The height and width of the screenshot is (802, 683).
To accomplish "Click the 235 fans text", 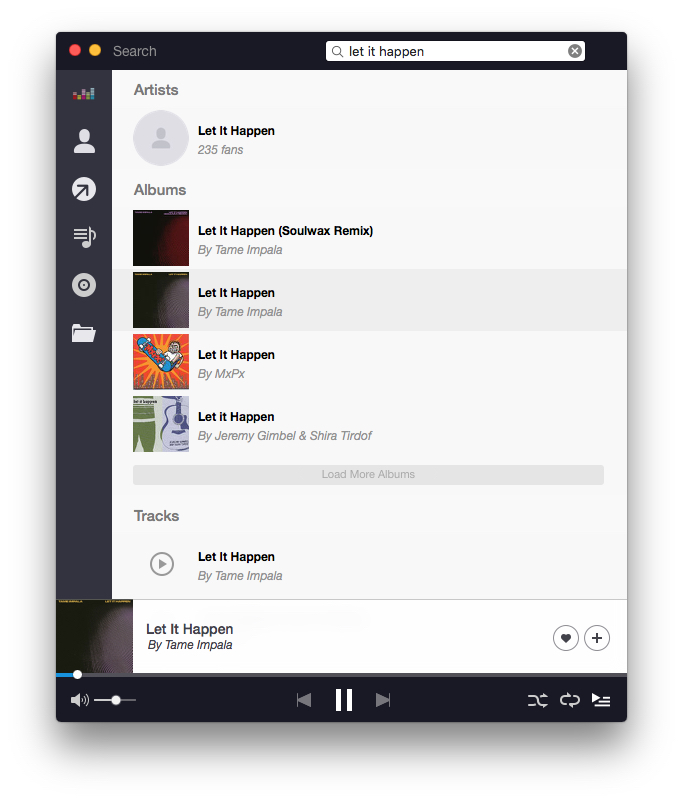I will (x=221, y=150).
